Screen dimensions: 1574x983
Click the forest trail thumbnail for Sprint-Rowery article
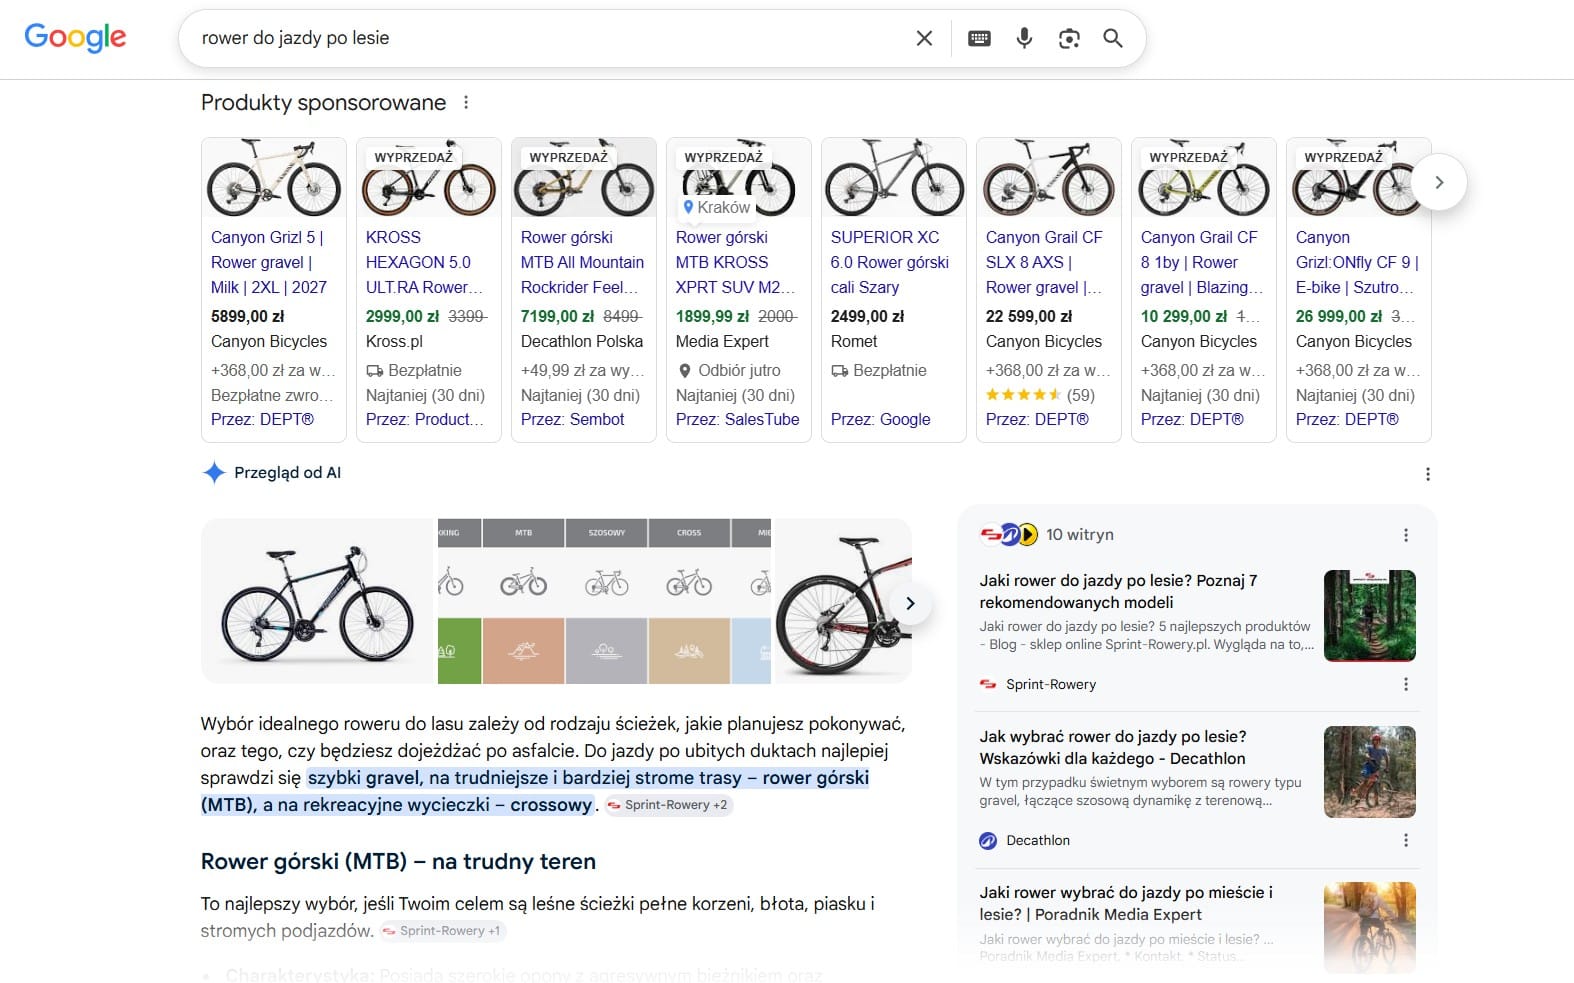click(x=1370, y=616)
